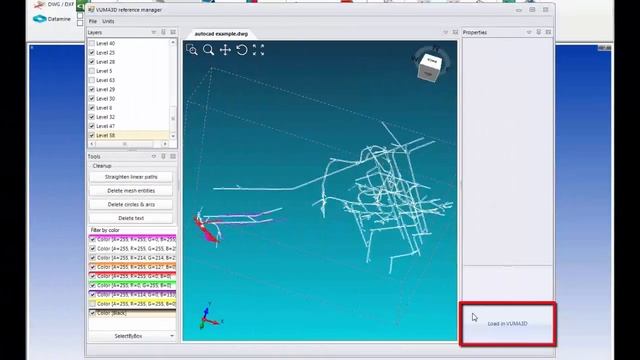Screen dimensions: 640x360
Task: Click Load in VUMA3D button
Action: 507,324
